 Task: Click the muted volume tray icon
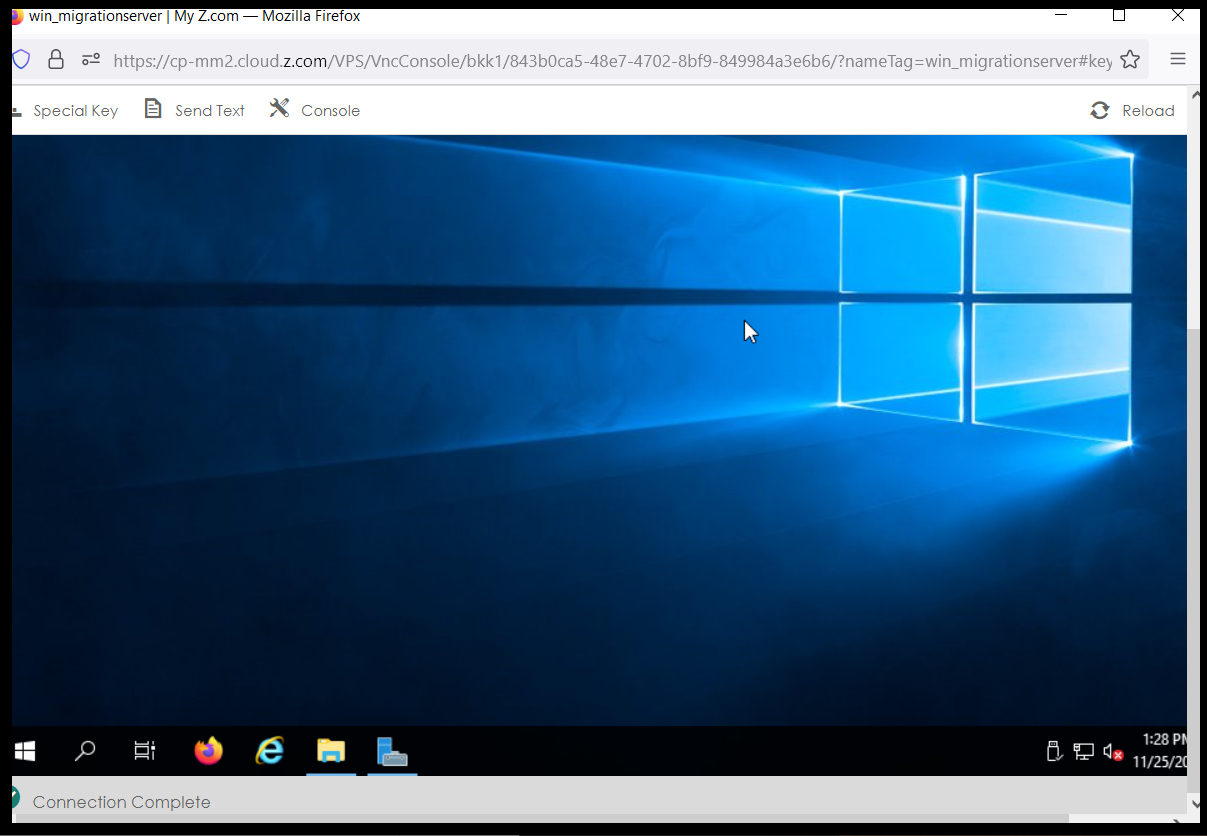1113,751
